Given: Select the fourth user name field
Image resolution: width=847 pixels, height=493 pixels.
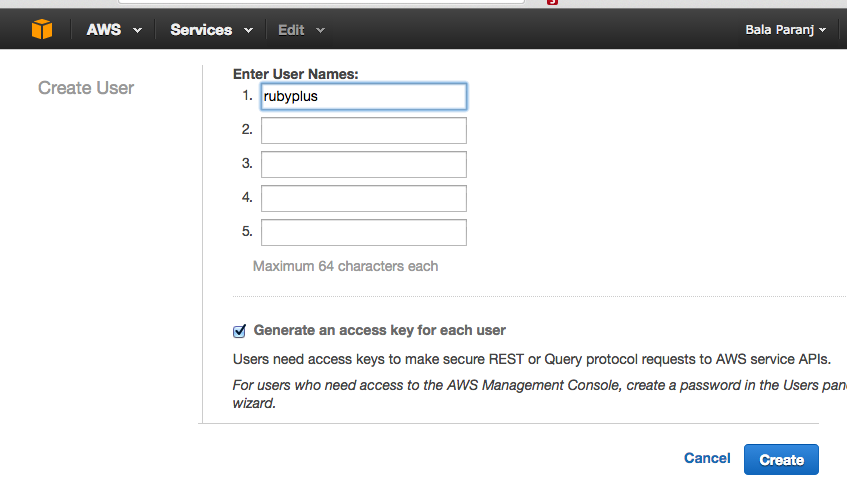Looking at the screenshot, I should tap(363, 198).
